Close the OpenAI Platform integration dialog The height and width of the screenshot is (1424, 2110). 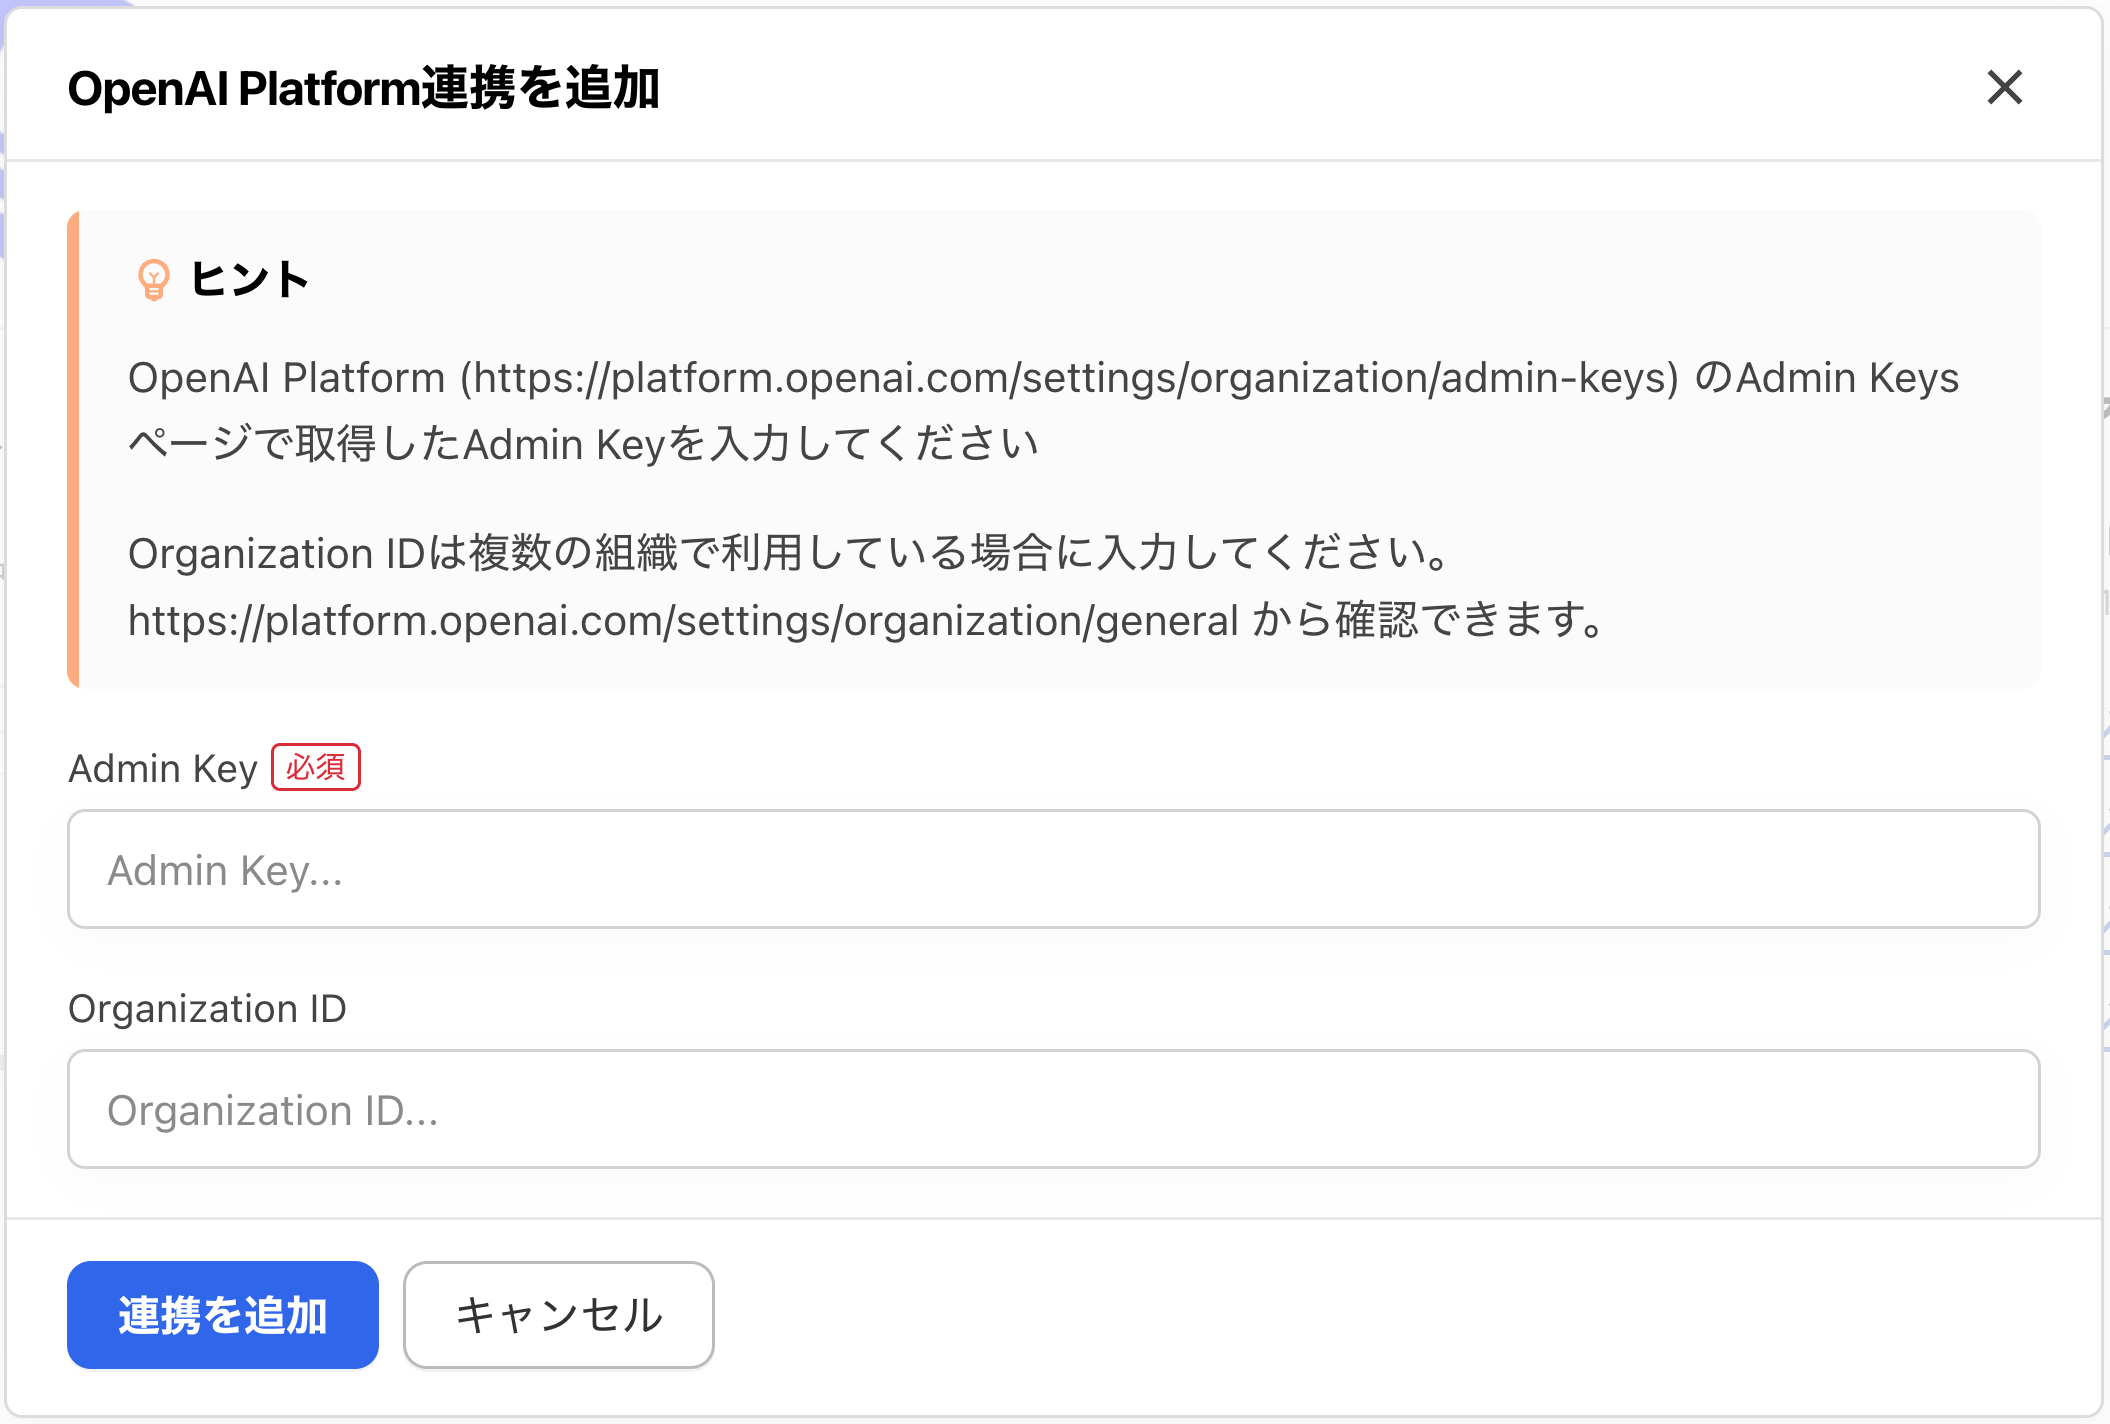[2004, 88]
